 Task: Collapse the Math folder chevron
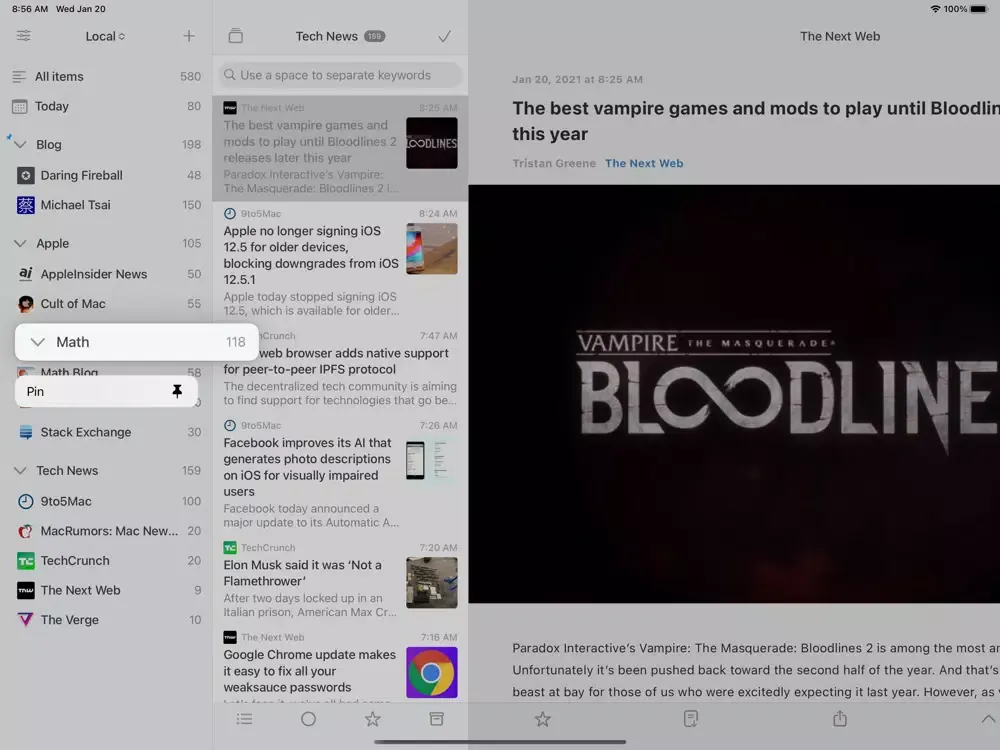coord(38,342)
